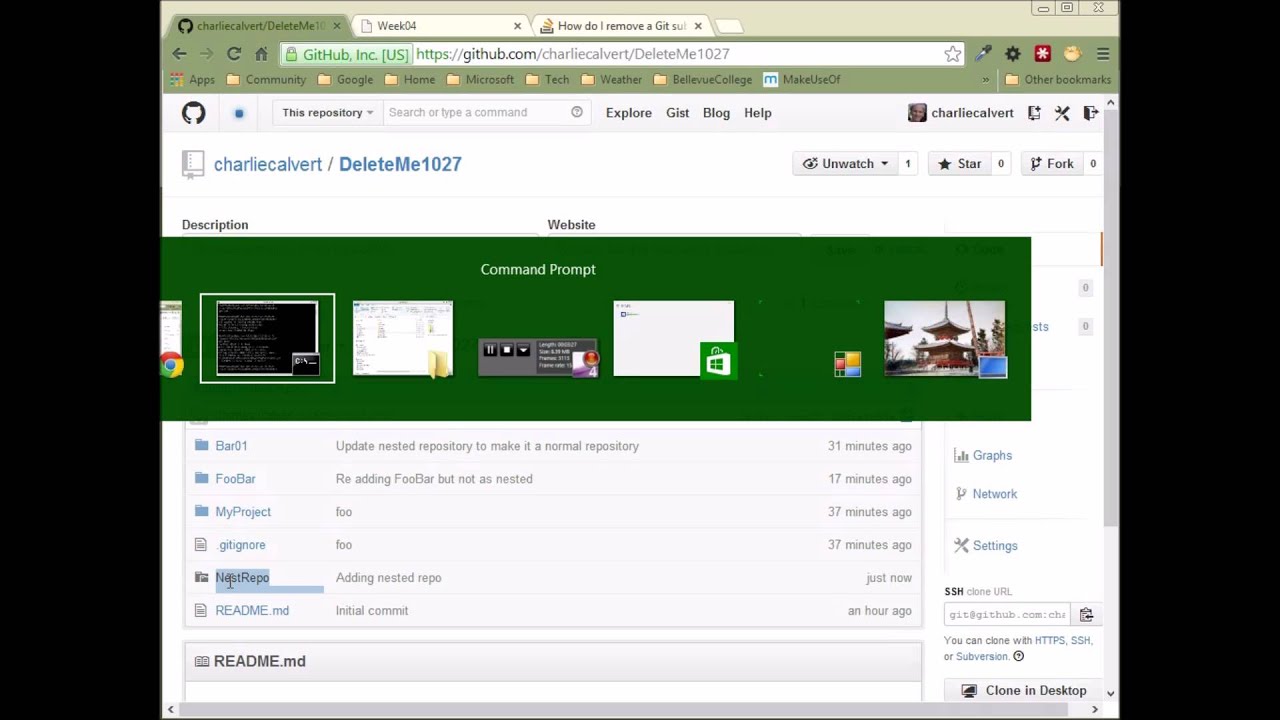Open Blog in GitHub header
The width and height of the screenshot is (1280, 720).
pos(716,113)
